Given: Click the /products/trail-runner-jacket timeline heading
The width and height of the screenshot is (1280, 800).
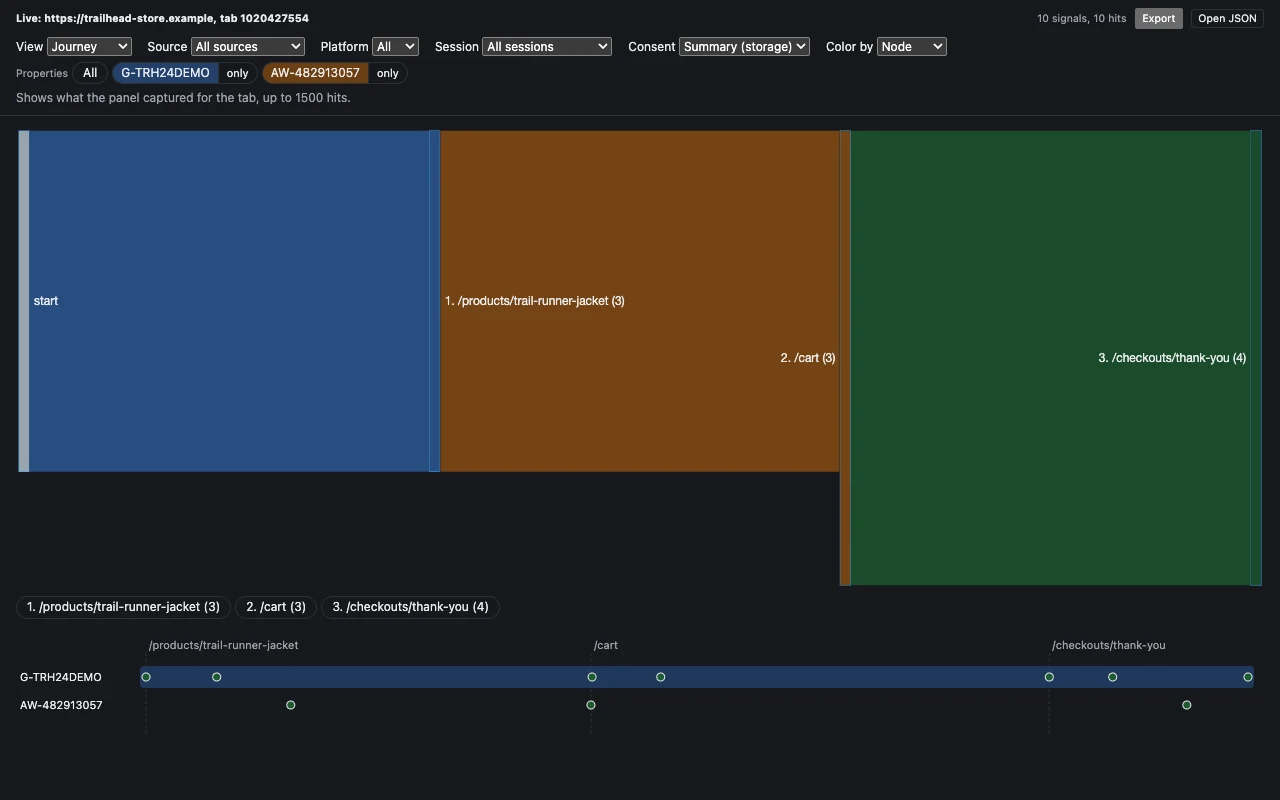Looking at the screenshot, I should (x=224, y=645).
